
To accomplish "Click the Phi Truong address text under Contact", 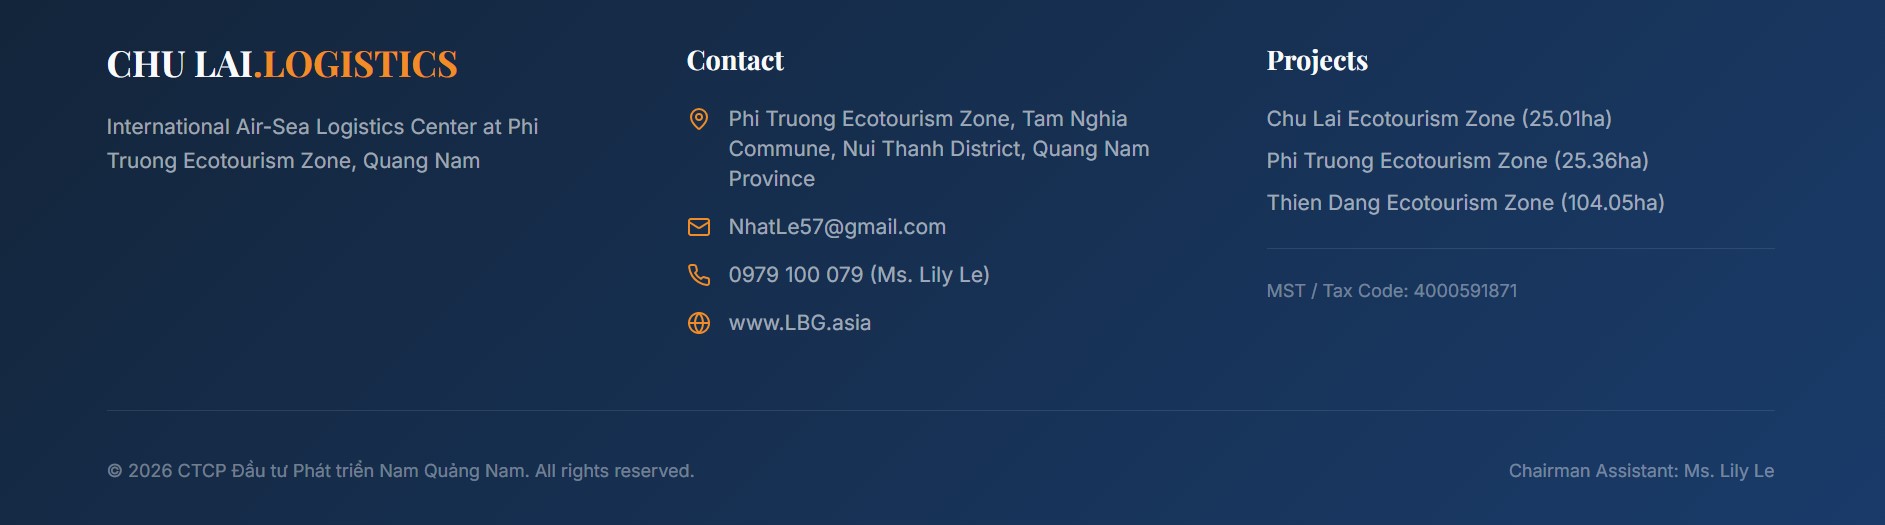I will pyautogui.click(x=938, y=149).
